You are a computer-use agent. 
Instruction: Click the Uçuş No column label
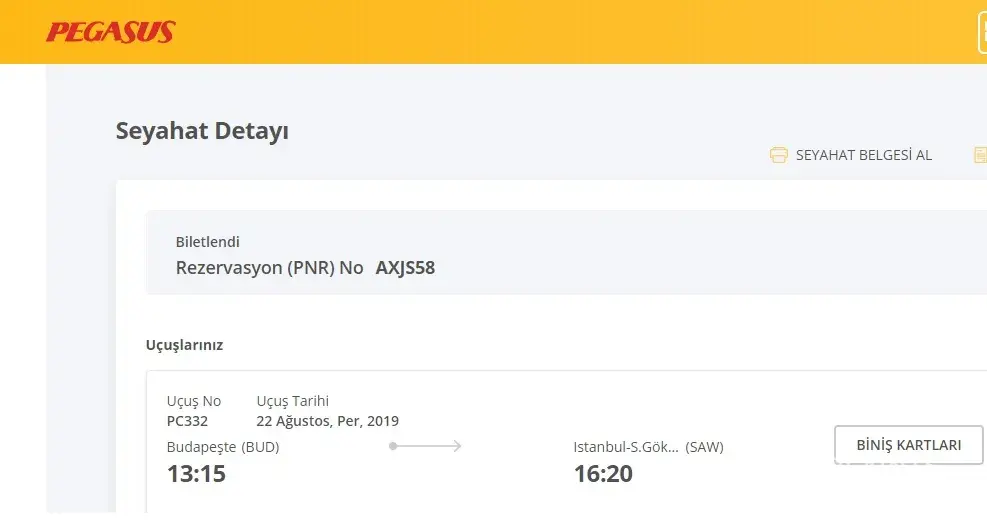(x=194, y=401)
